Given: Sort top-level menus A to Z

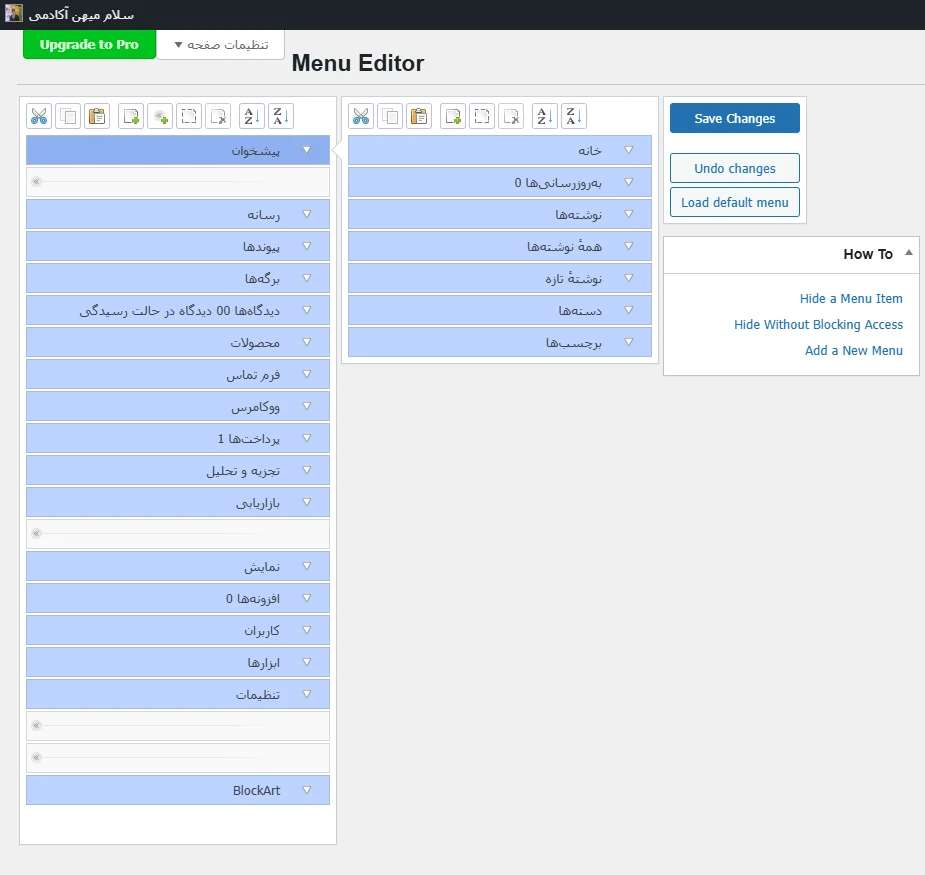Looking at the screenshot, I should (252, 116).
